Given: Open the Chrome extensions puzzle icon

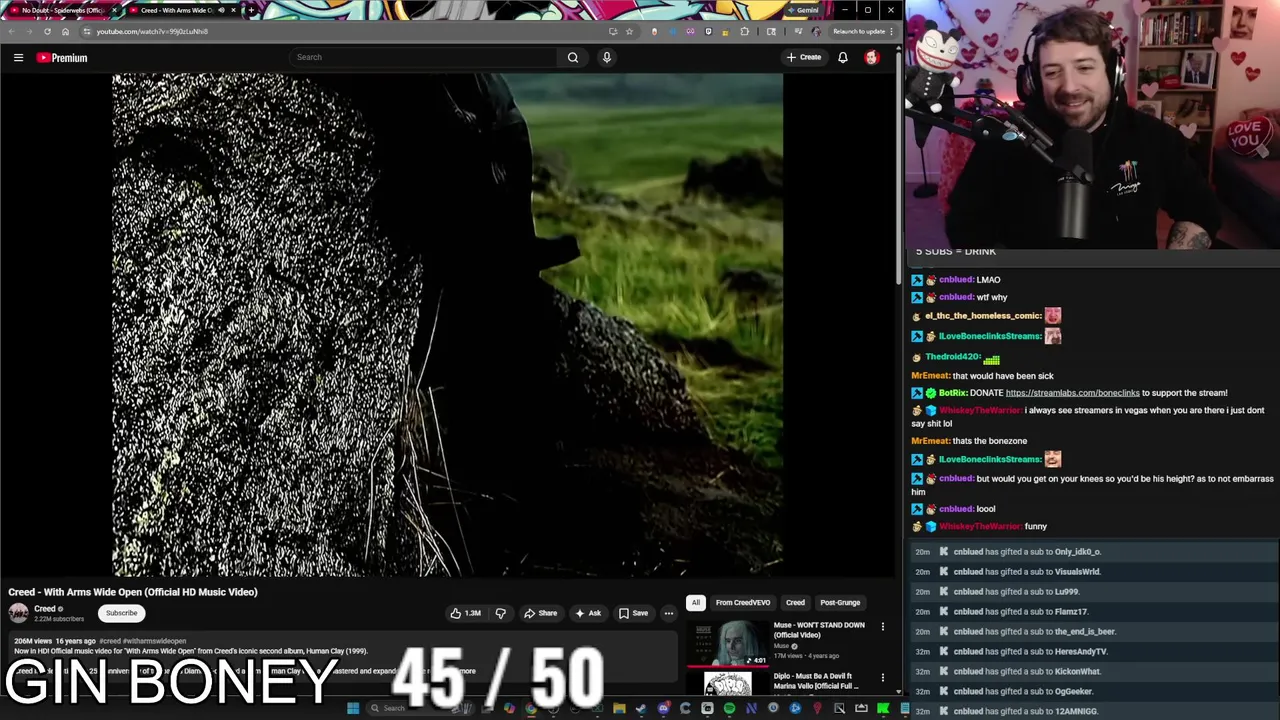Looking at the screenshot, I should tap(744, 31).
